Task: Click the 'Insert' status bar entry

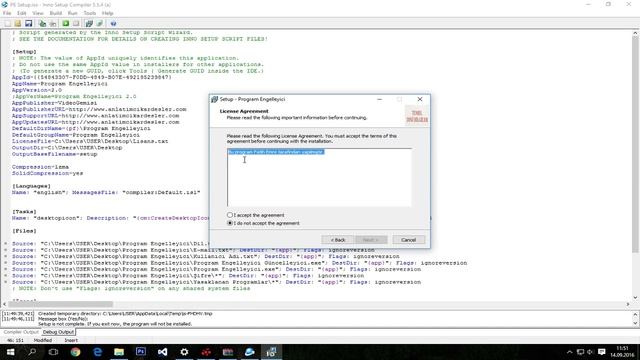Action: (71, 340)
